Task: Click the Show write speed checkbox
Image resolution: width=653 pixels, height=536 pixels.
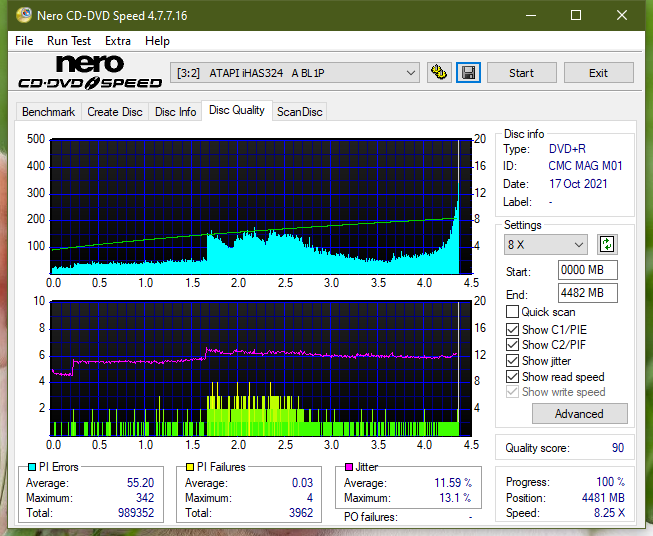Action: coord(512,392)
